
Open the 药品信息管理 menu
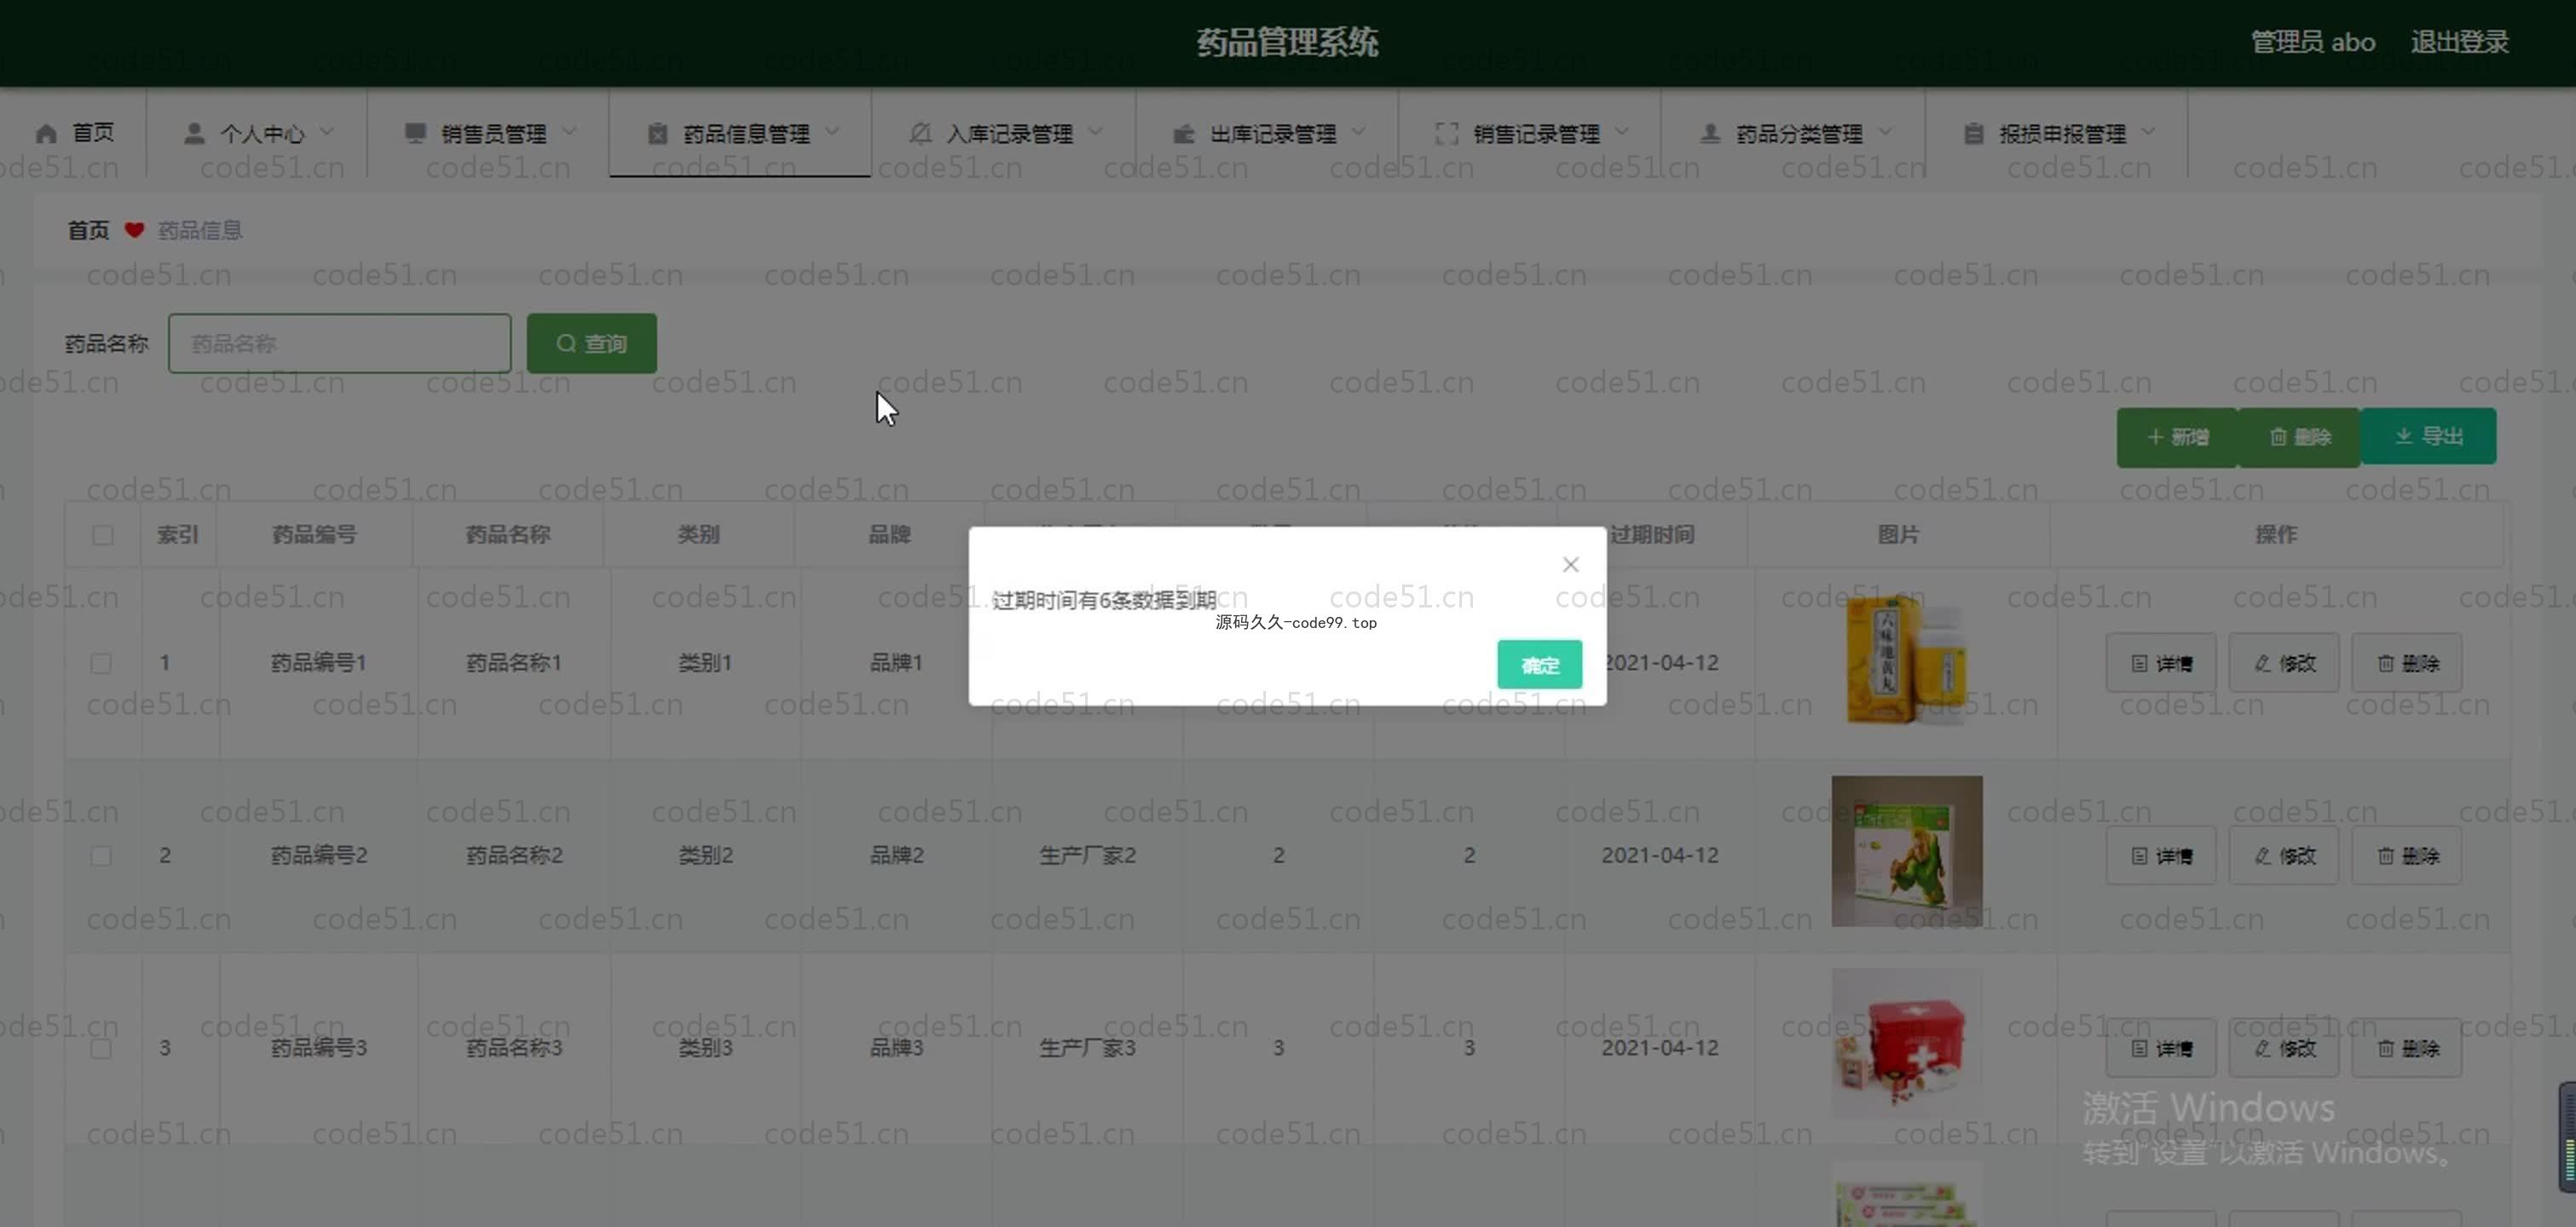[x=740, y=133]
